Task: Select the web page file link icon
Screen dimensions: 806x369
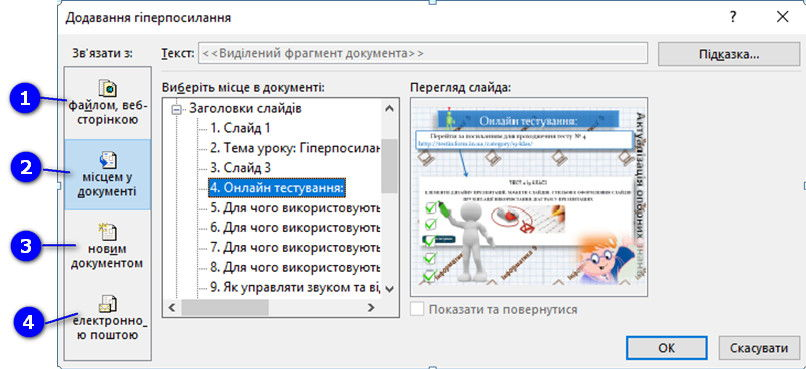Action: (x=108, y=88)
